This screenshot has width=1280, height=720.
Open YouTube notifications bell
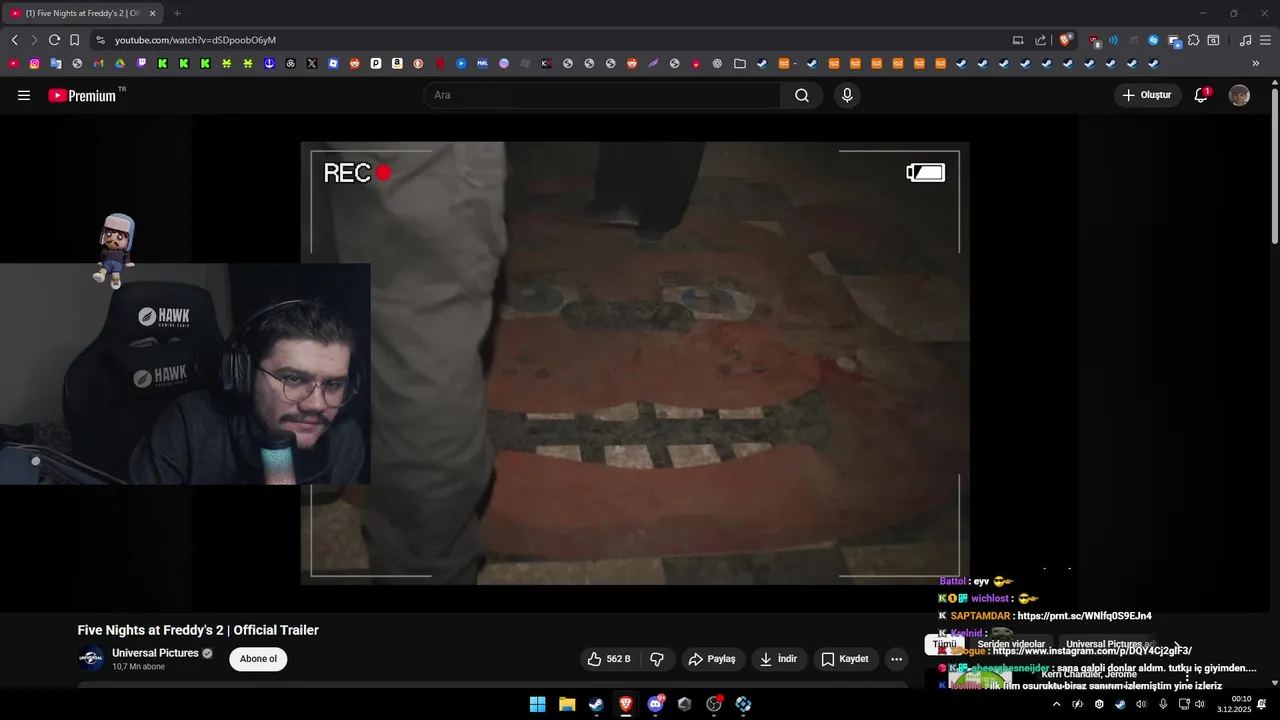1201,95
